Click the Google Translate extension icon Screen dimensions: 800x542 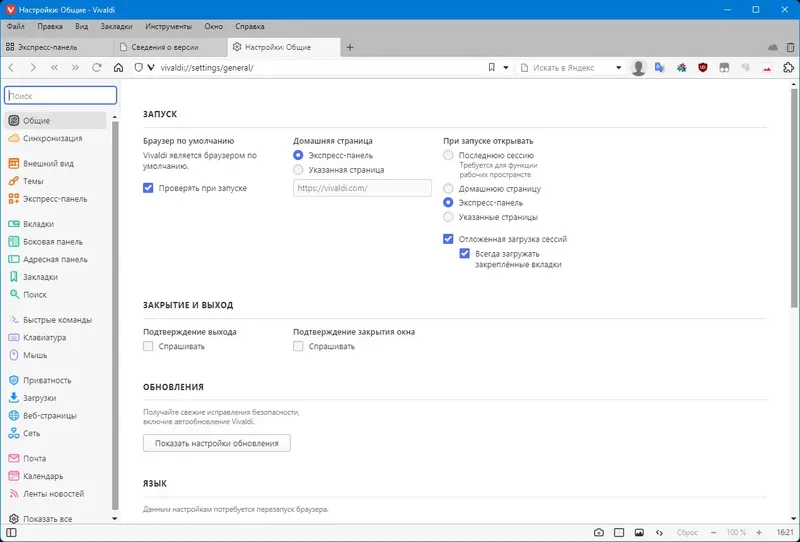(x=660, y=67)
